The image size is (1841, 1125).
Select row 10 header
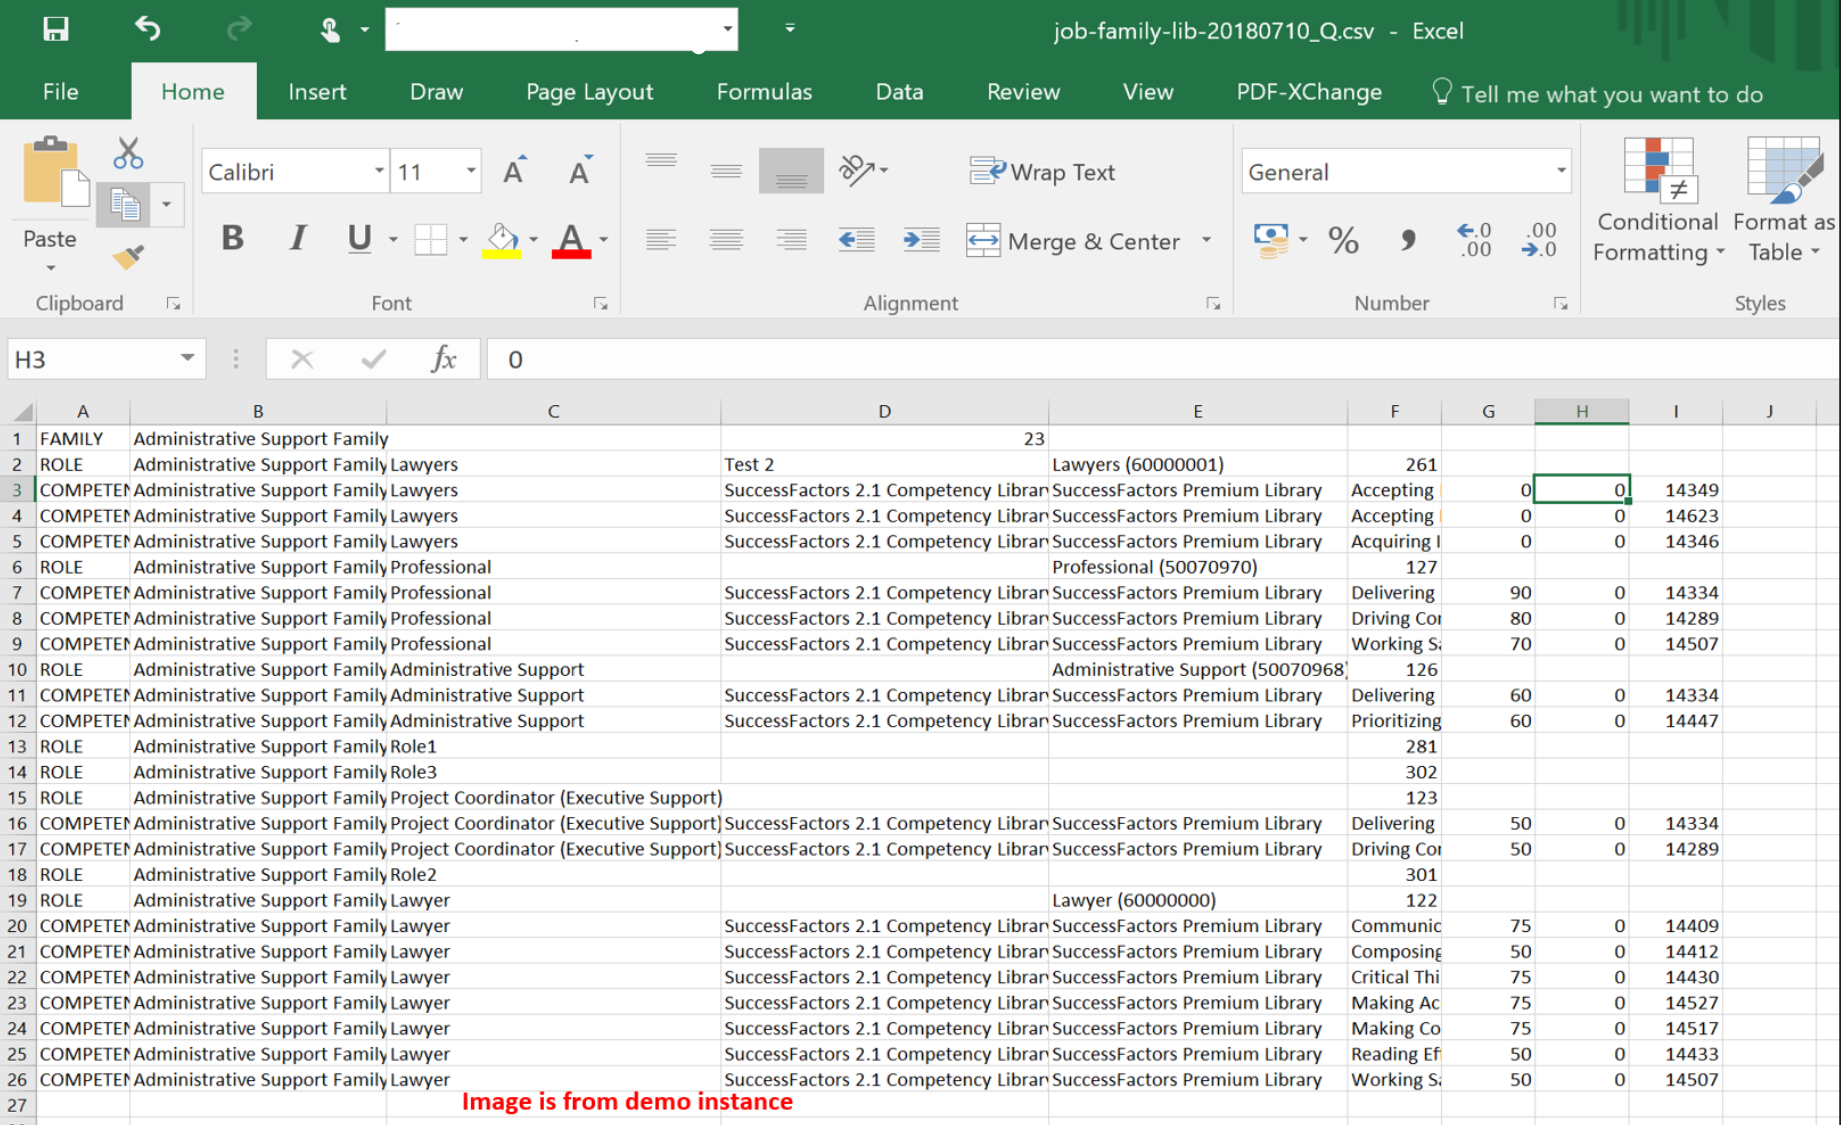click(x=17, y=669)
